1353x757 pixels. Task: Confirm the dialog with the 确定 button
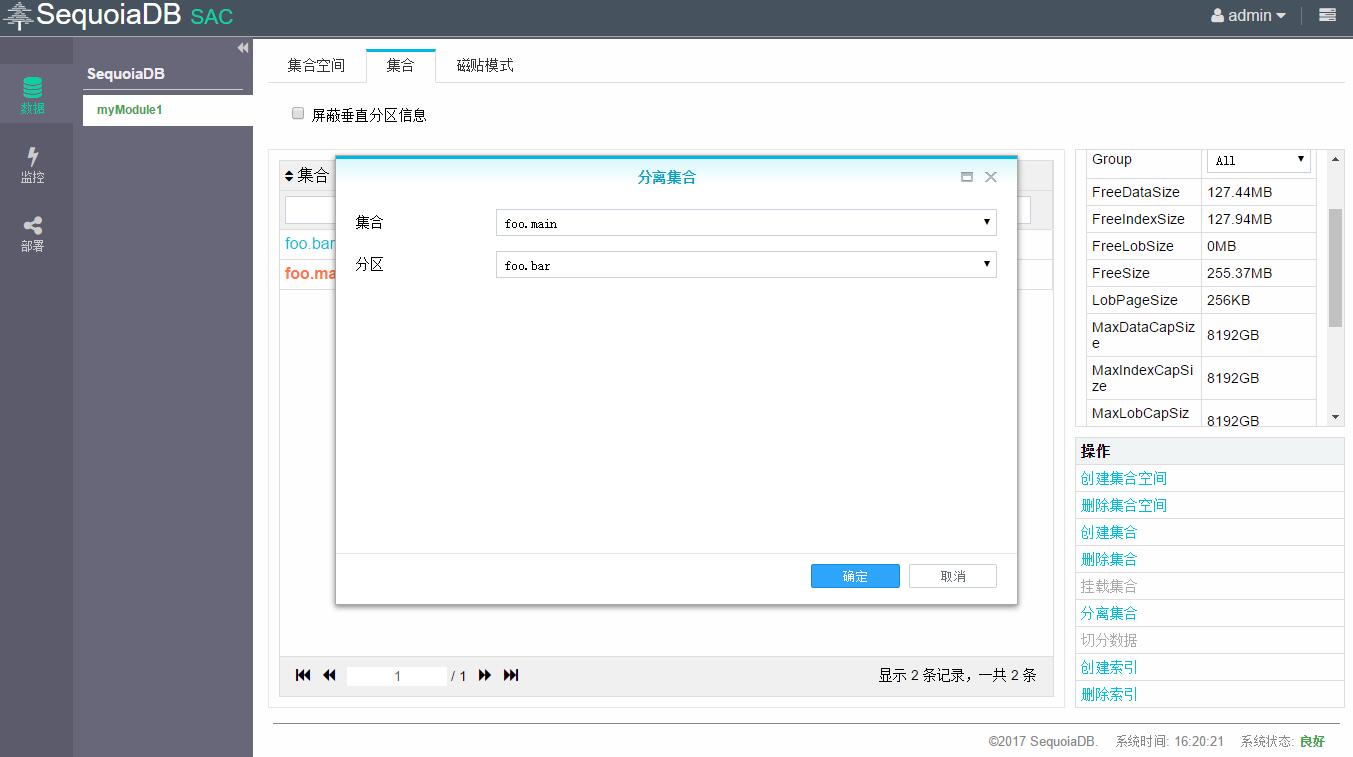854,575
